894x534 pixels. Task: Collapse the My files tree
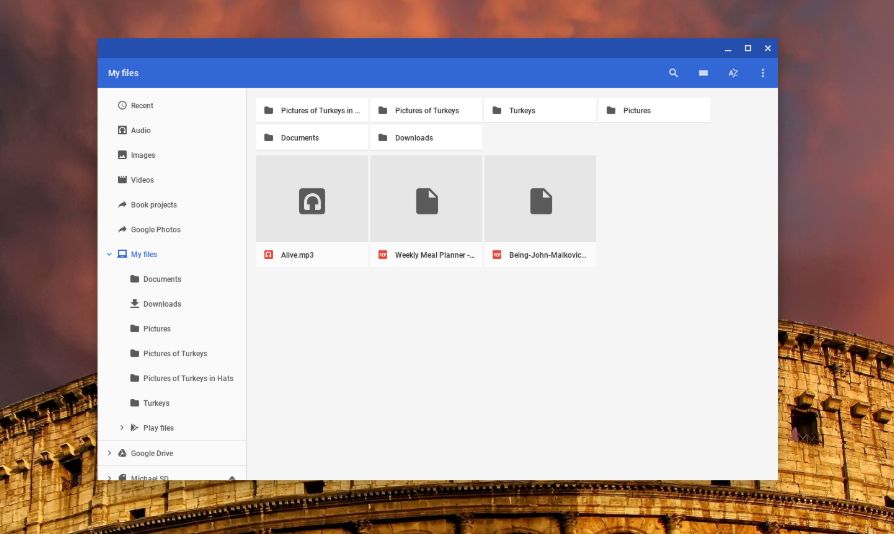click(109, 254)
